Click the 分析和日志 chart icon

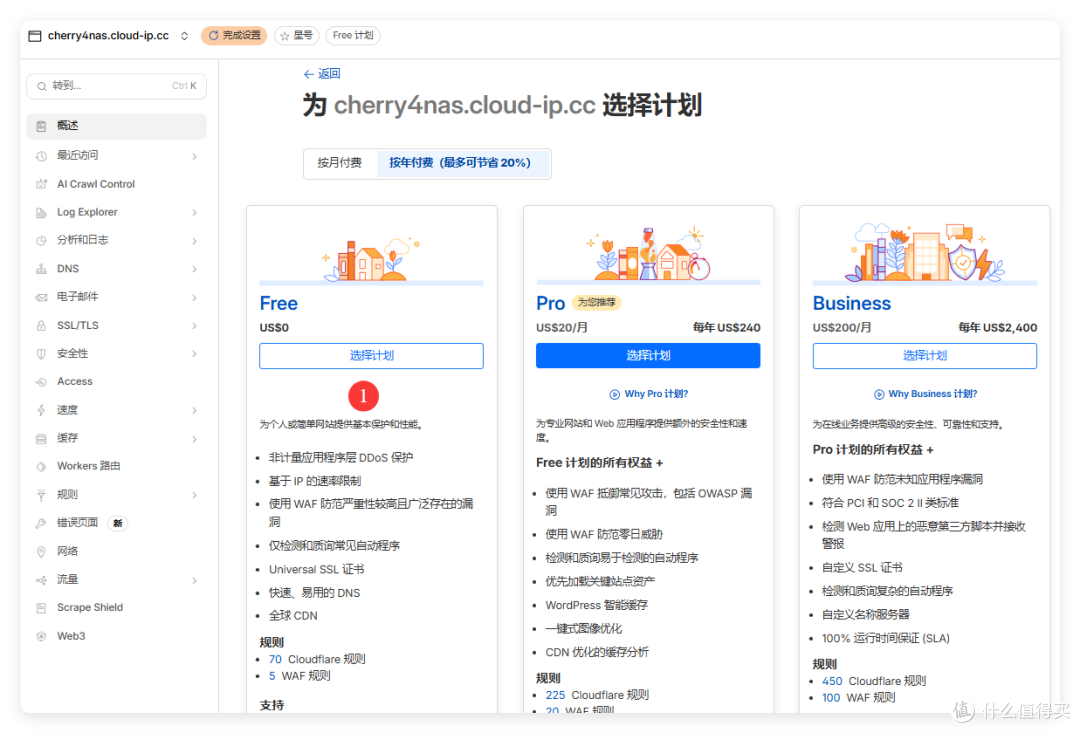point(41,240)
